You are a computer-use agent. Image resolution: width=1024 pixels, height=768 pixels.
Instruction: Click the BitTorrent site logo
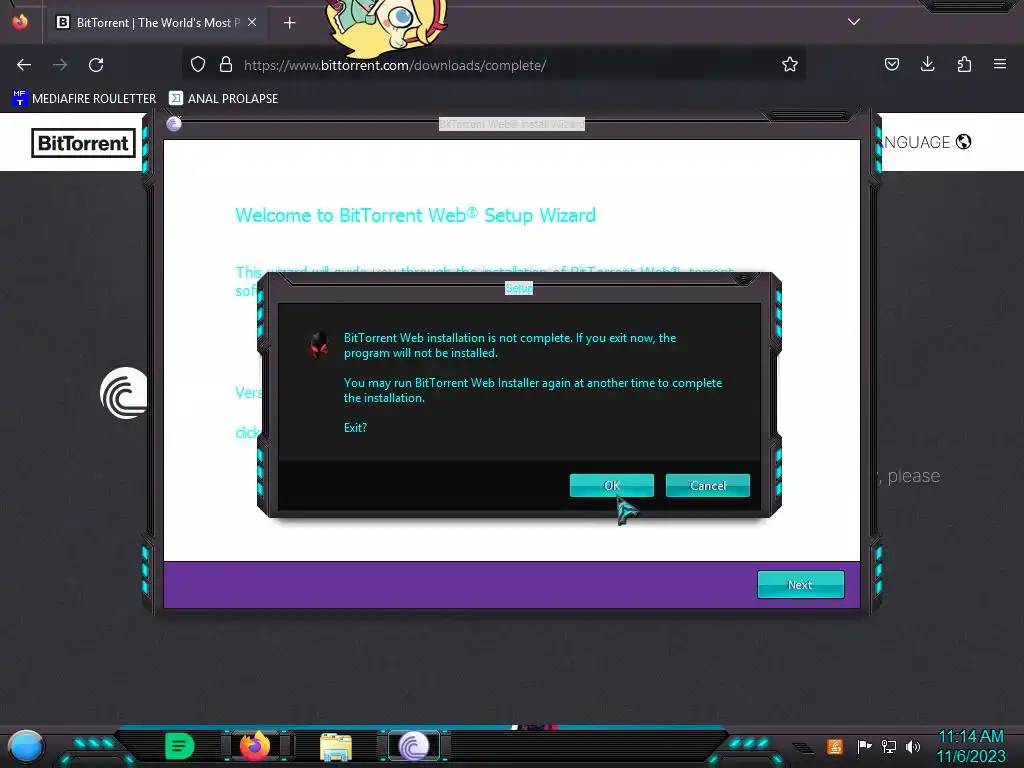[83, 143]
